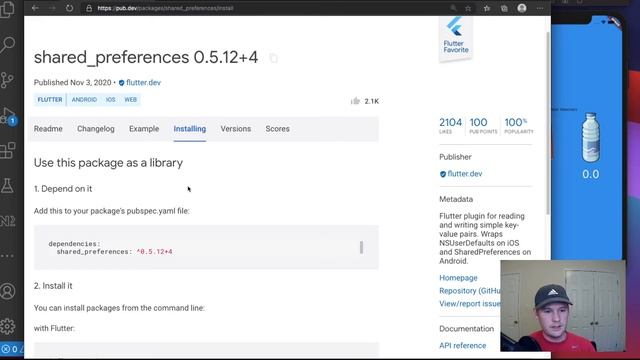Viewport: 640px width, 360px height.
Task: Open the Testing flask icon
Action: (x=7, y=186)
